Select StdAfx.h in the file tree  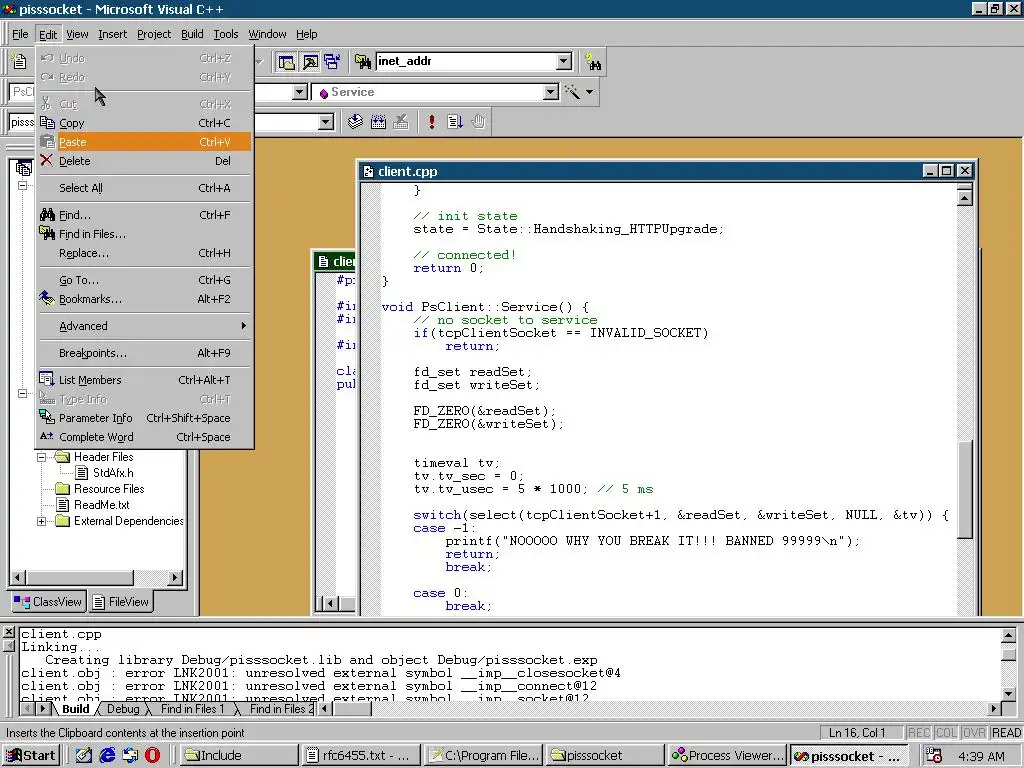[x=113, y=473]
